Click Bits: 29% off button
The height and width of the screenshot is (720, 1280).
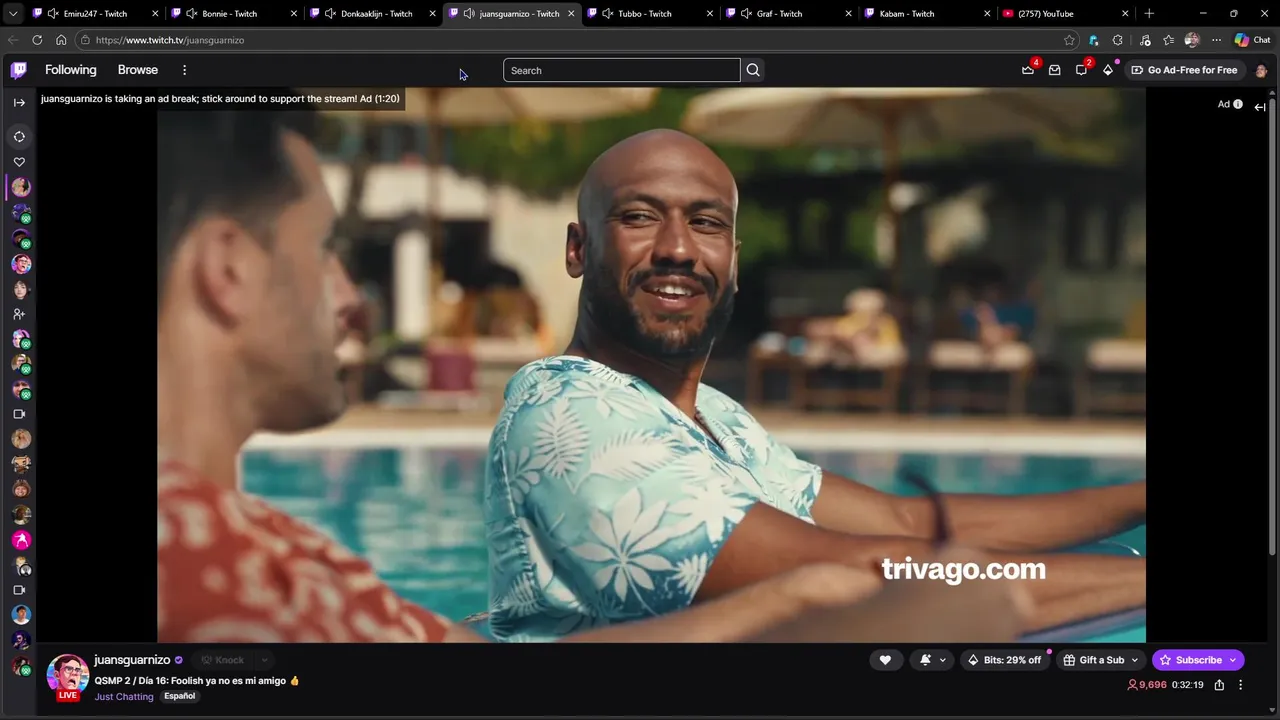[x=1004, y=660]
